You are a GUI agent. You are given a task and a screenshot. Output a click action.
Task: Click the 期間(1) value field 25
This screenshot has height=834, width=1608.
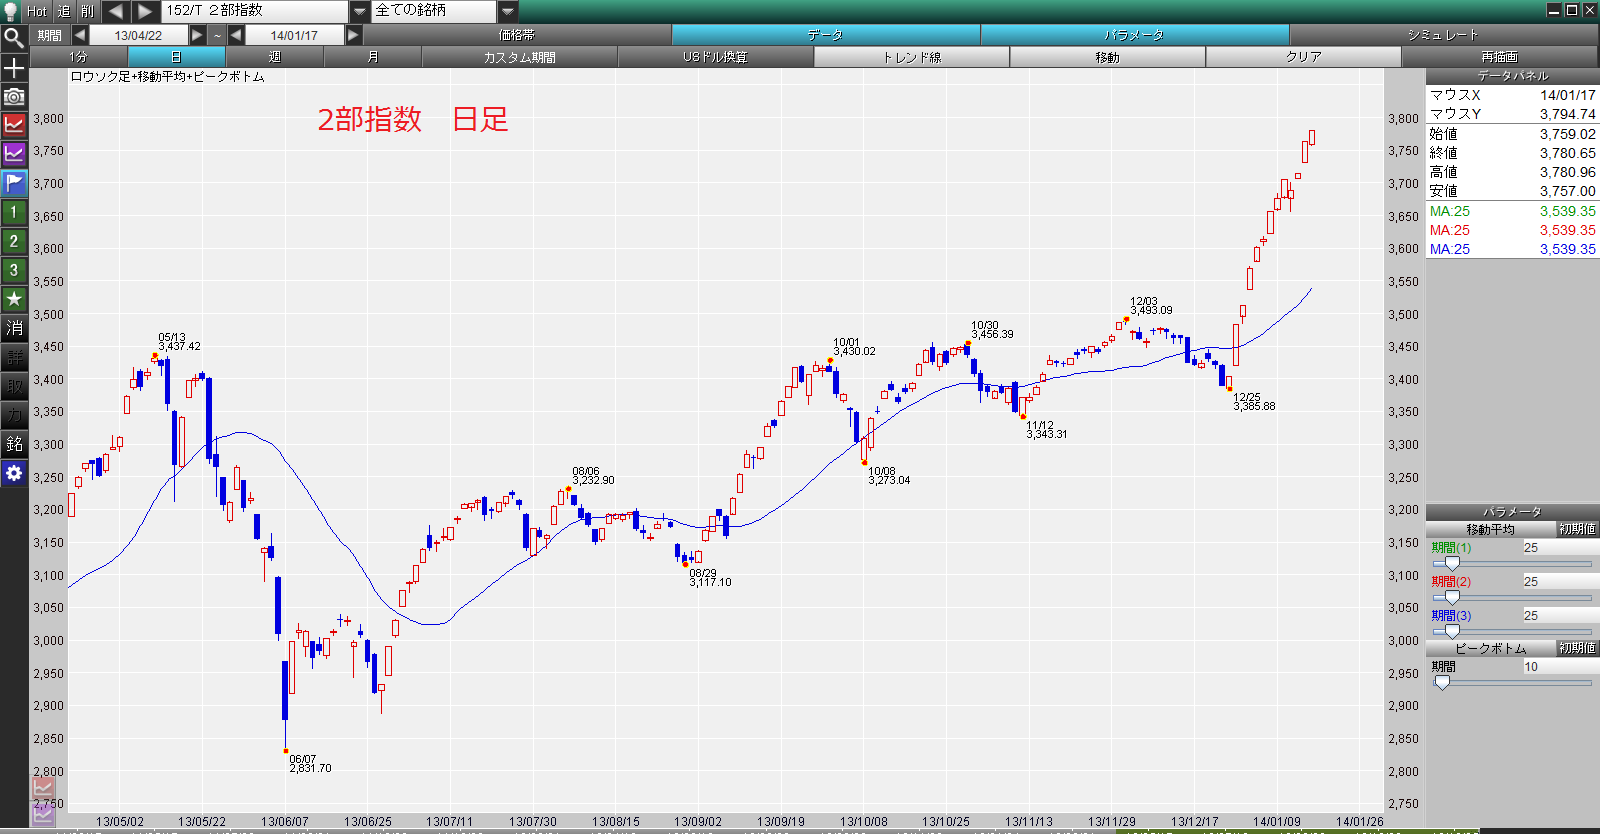[1560, 548]
